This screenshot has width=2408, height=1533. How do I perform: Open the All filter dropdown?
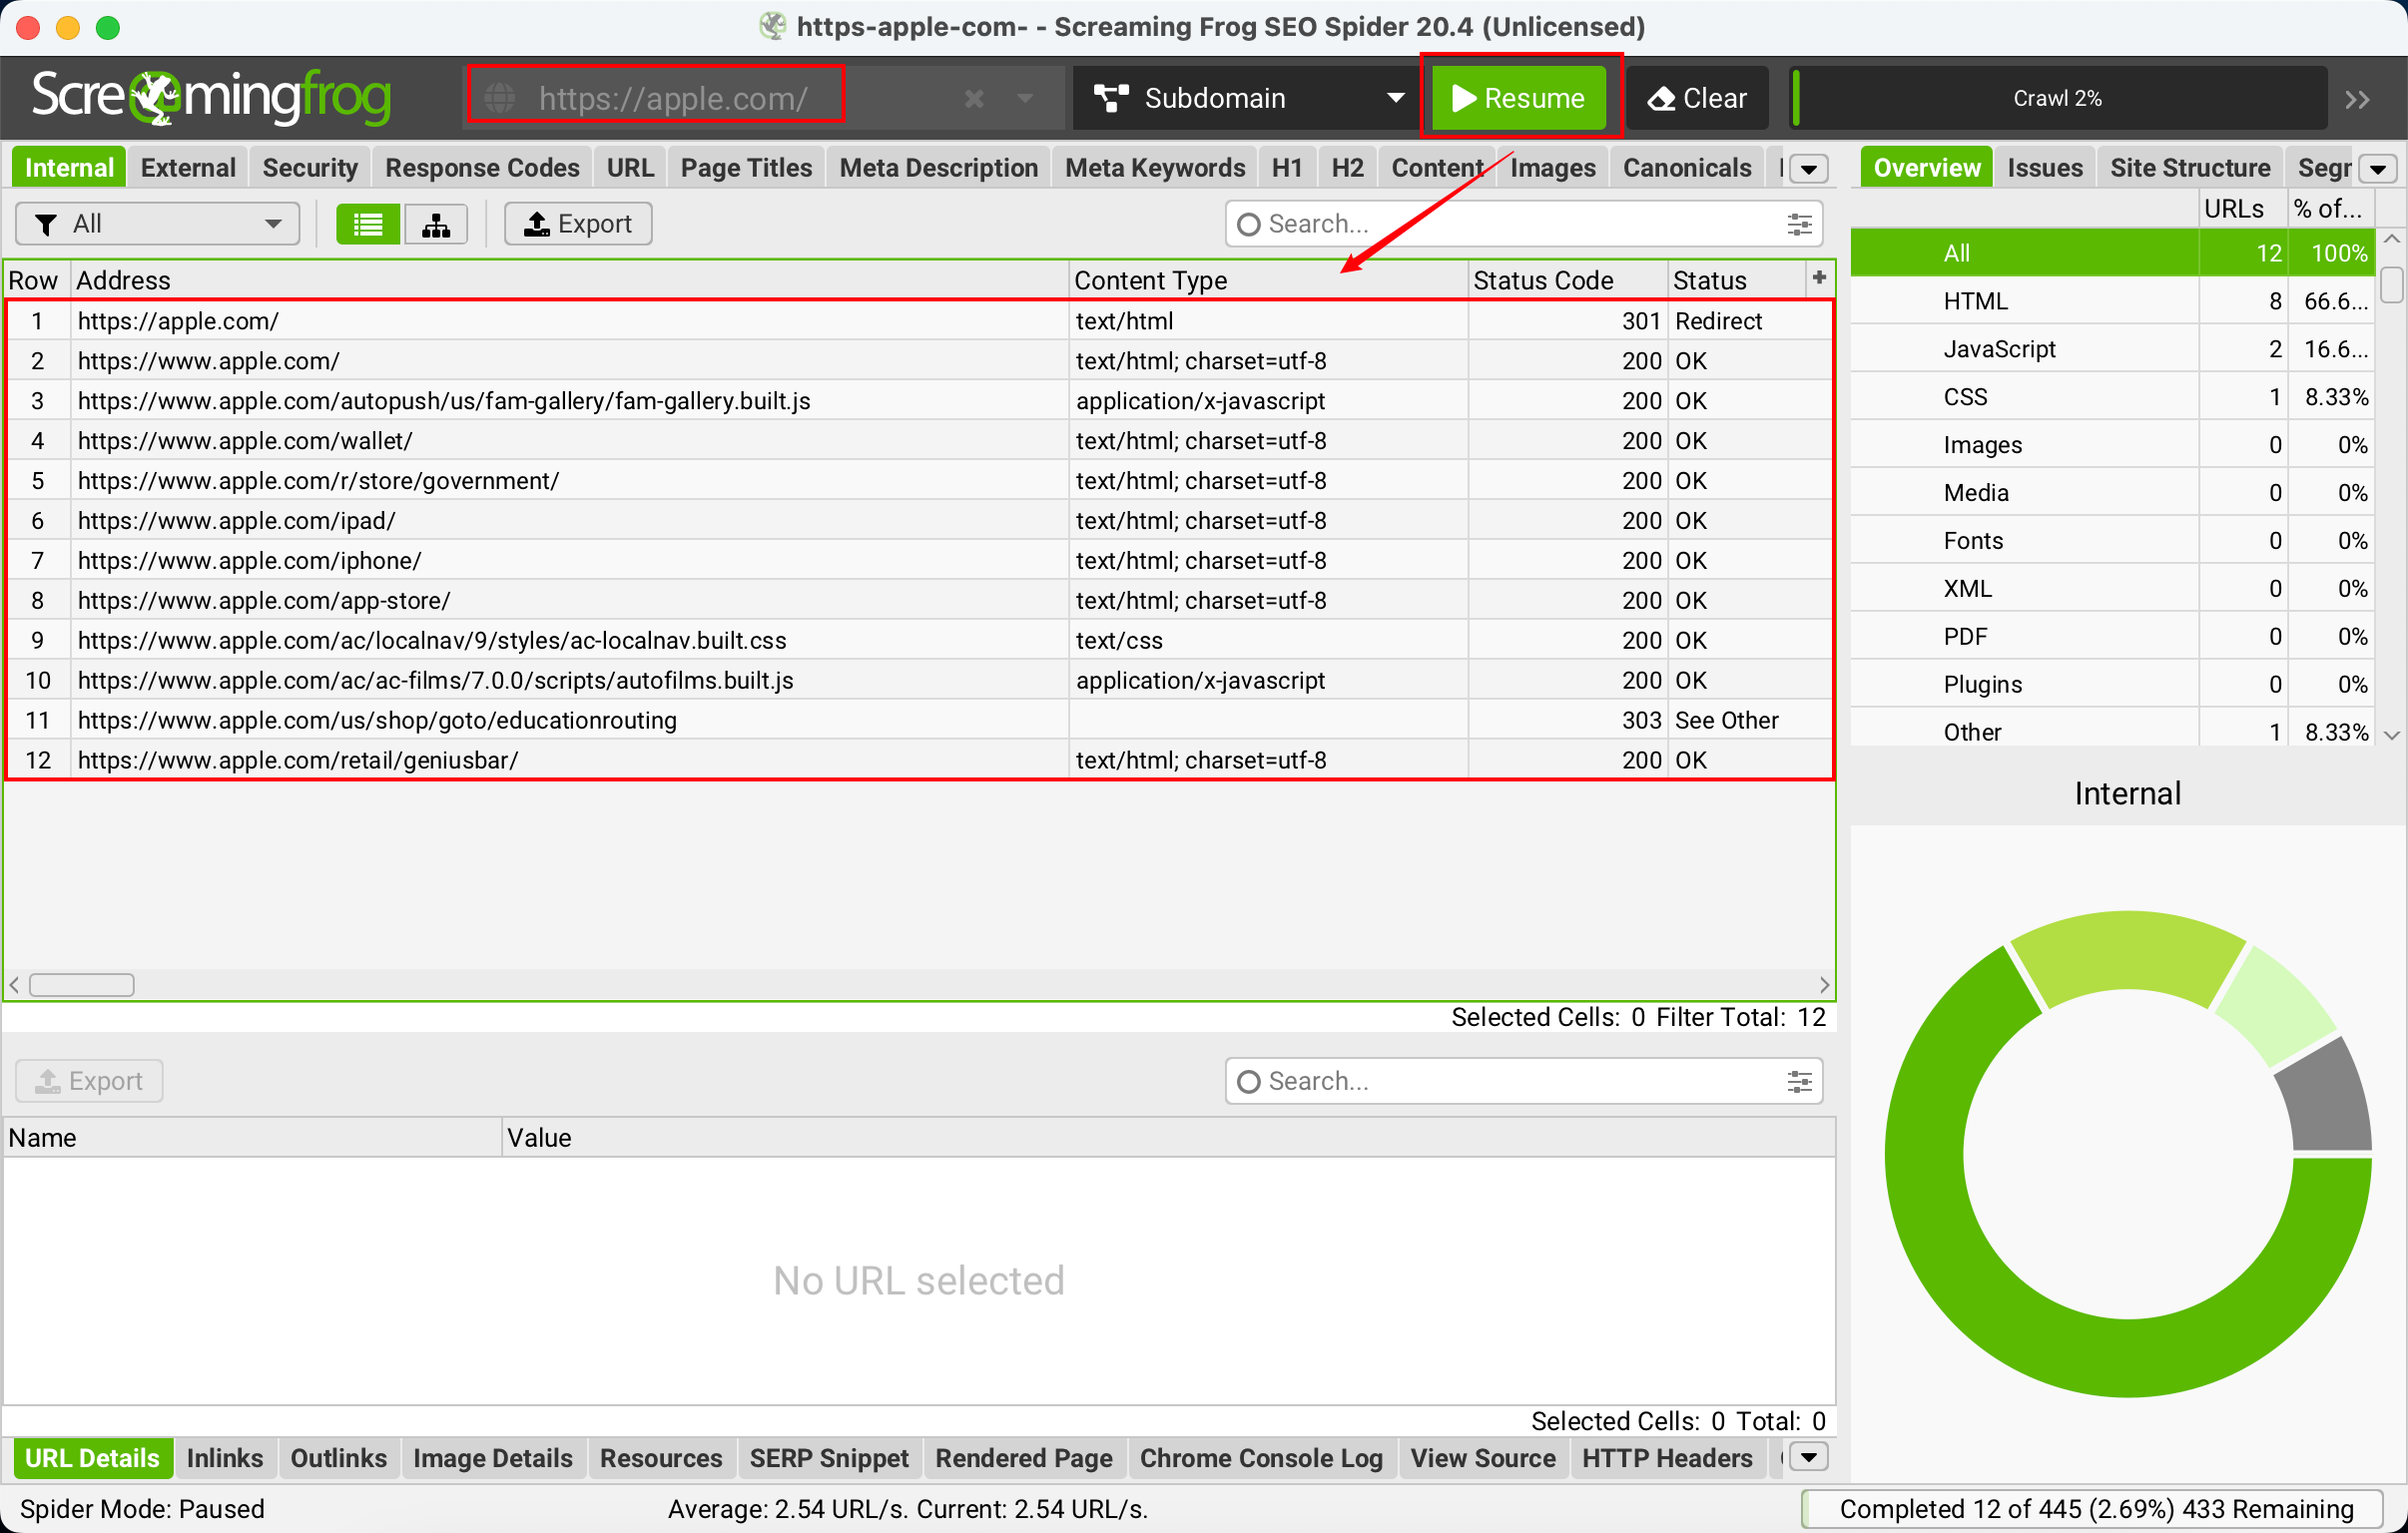tap(158, 224)
